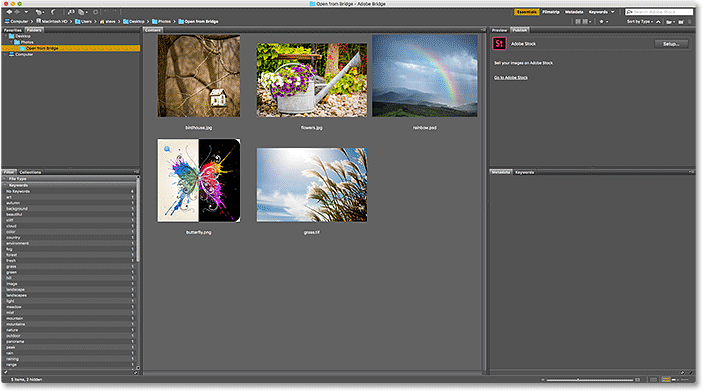Click the create new folder icon
The width and height of the screenshot is (704, 392).
681,22
